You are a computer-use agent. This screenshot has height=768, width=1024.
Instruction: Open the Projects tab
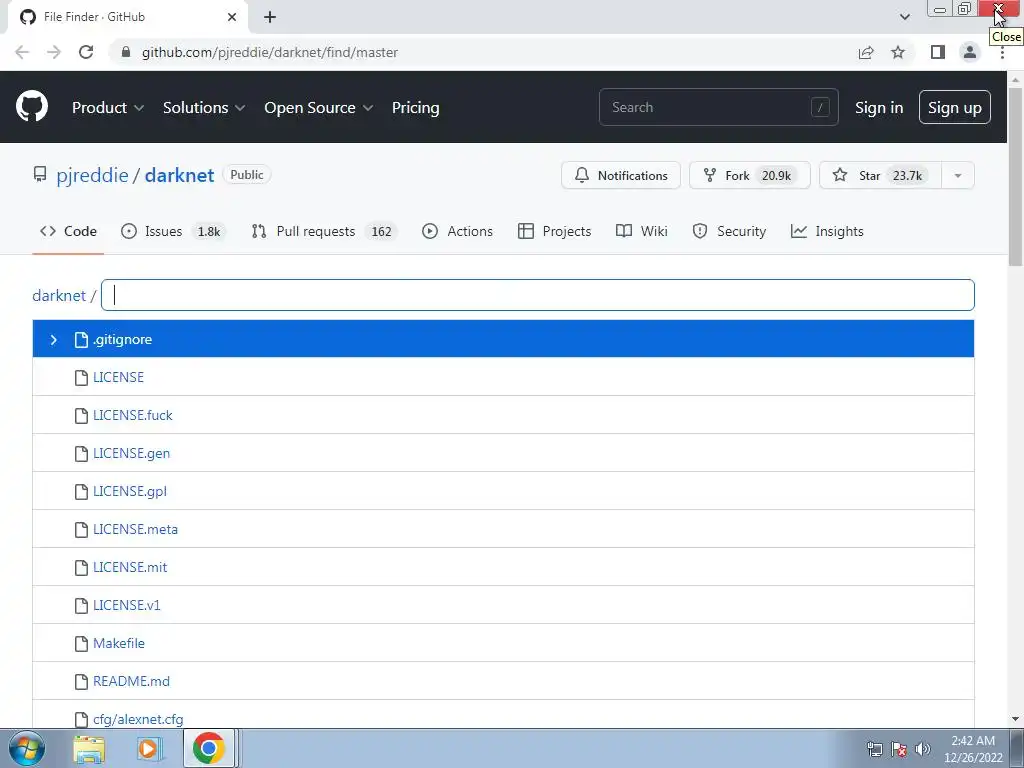(554, 231)
